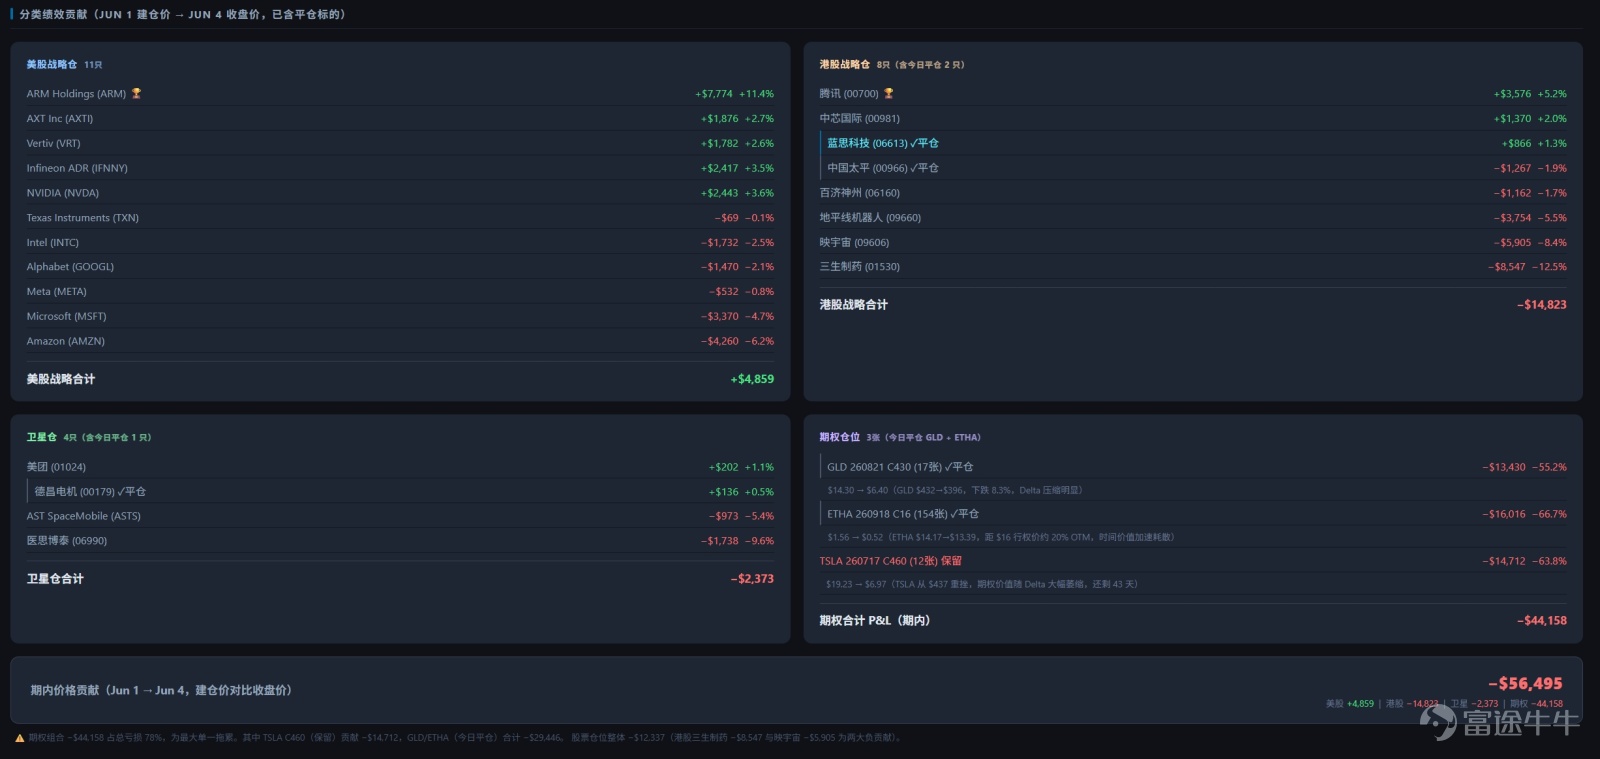The height and width of the screenshot is (759, 1600).
Task: Click the 港股战略合计 total label
Action: (854, 305)
